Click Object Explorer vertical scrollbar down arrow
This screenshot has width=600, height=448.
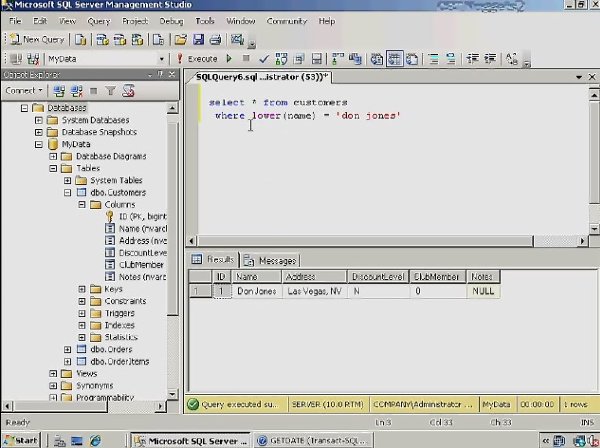click(172, 394)
